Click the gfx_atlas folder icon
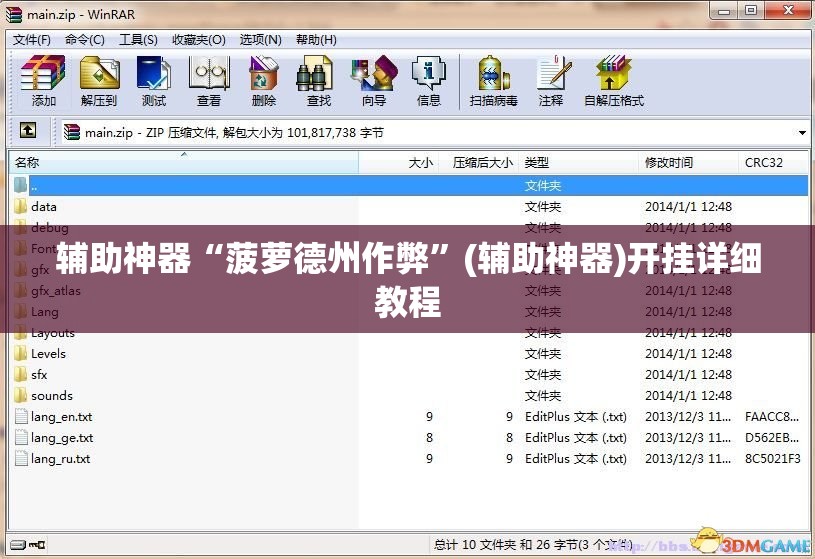This screenshot has width=815, height=559. tap(20, 291)
